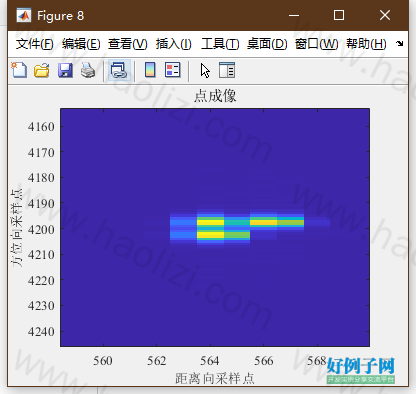Toggle the Link Plot toolbar icon
The image size is (416, 394).
pos(119,70)
